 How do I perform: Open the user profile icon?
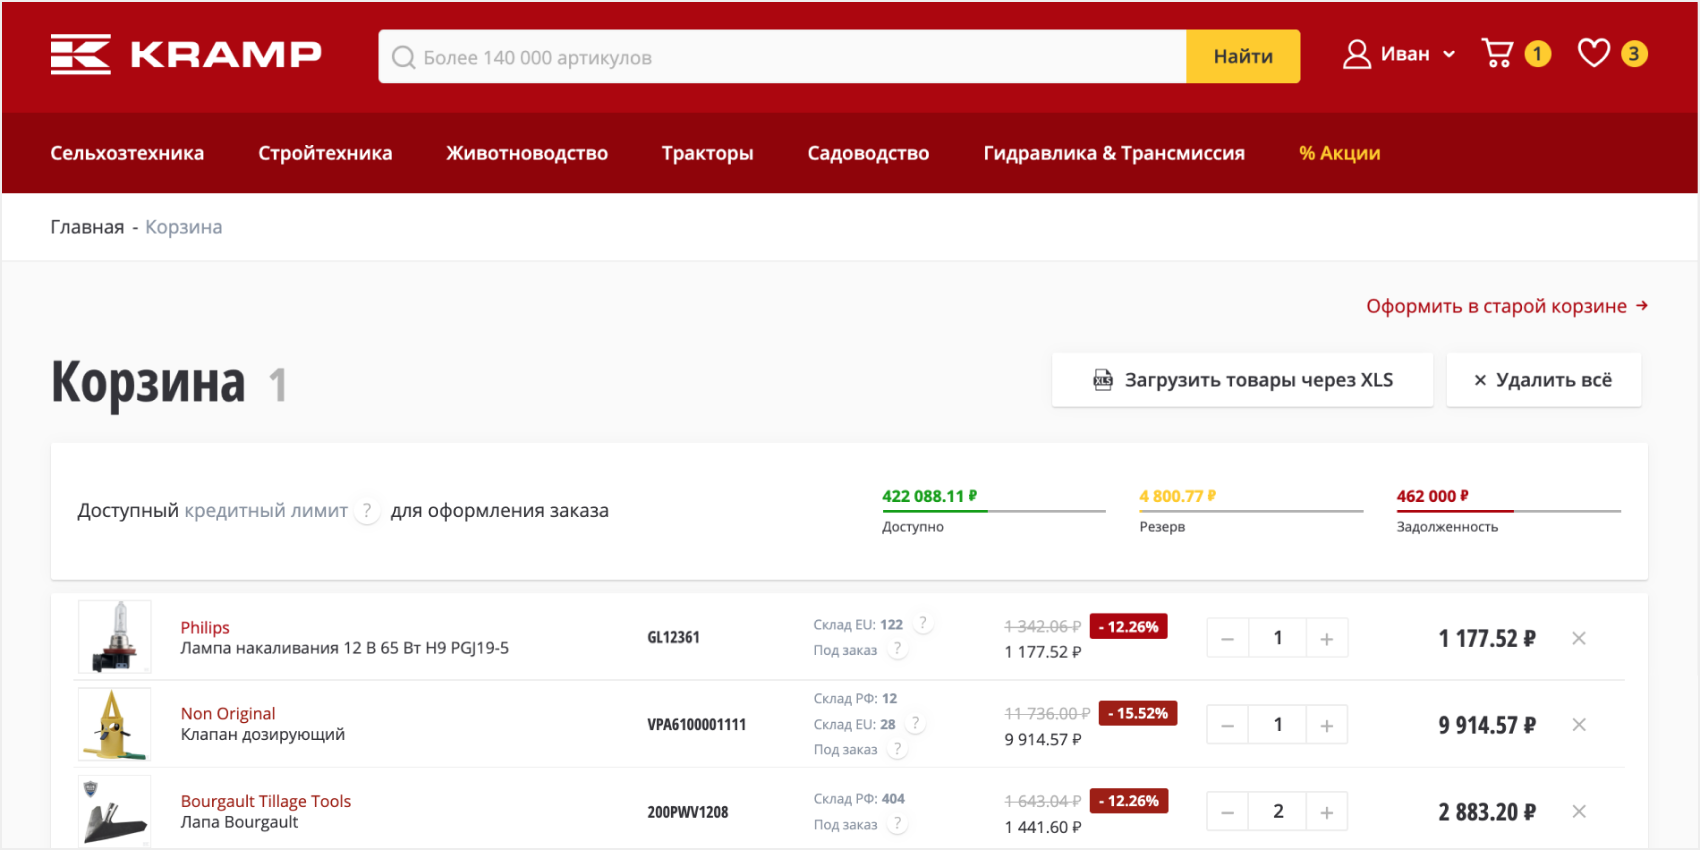(x=1356, y=54)
